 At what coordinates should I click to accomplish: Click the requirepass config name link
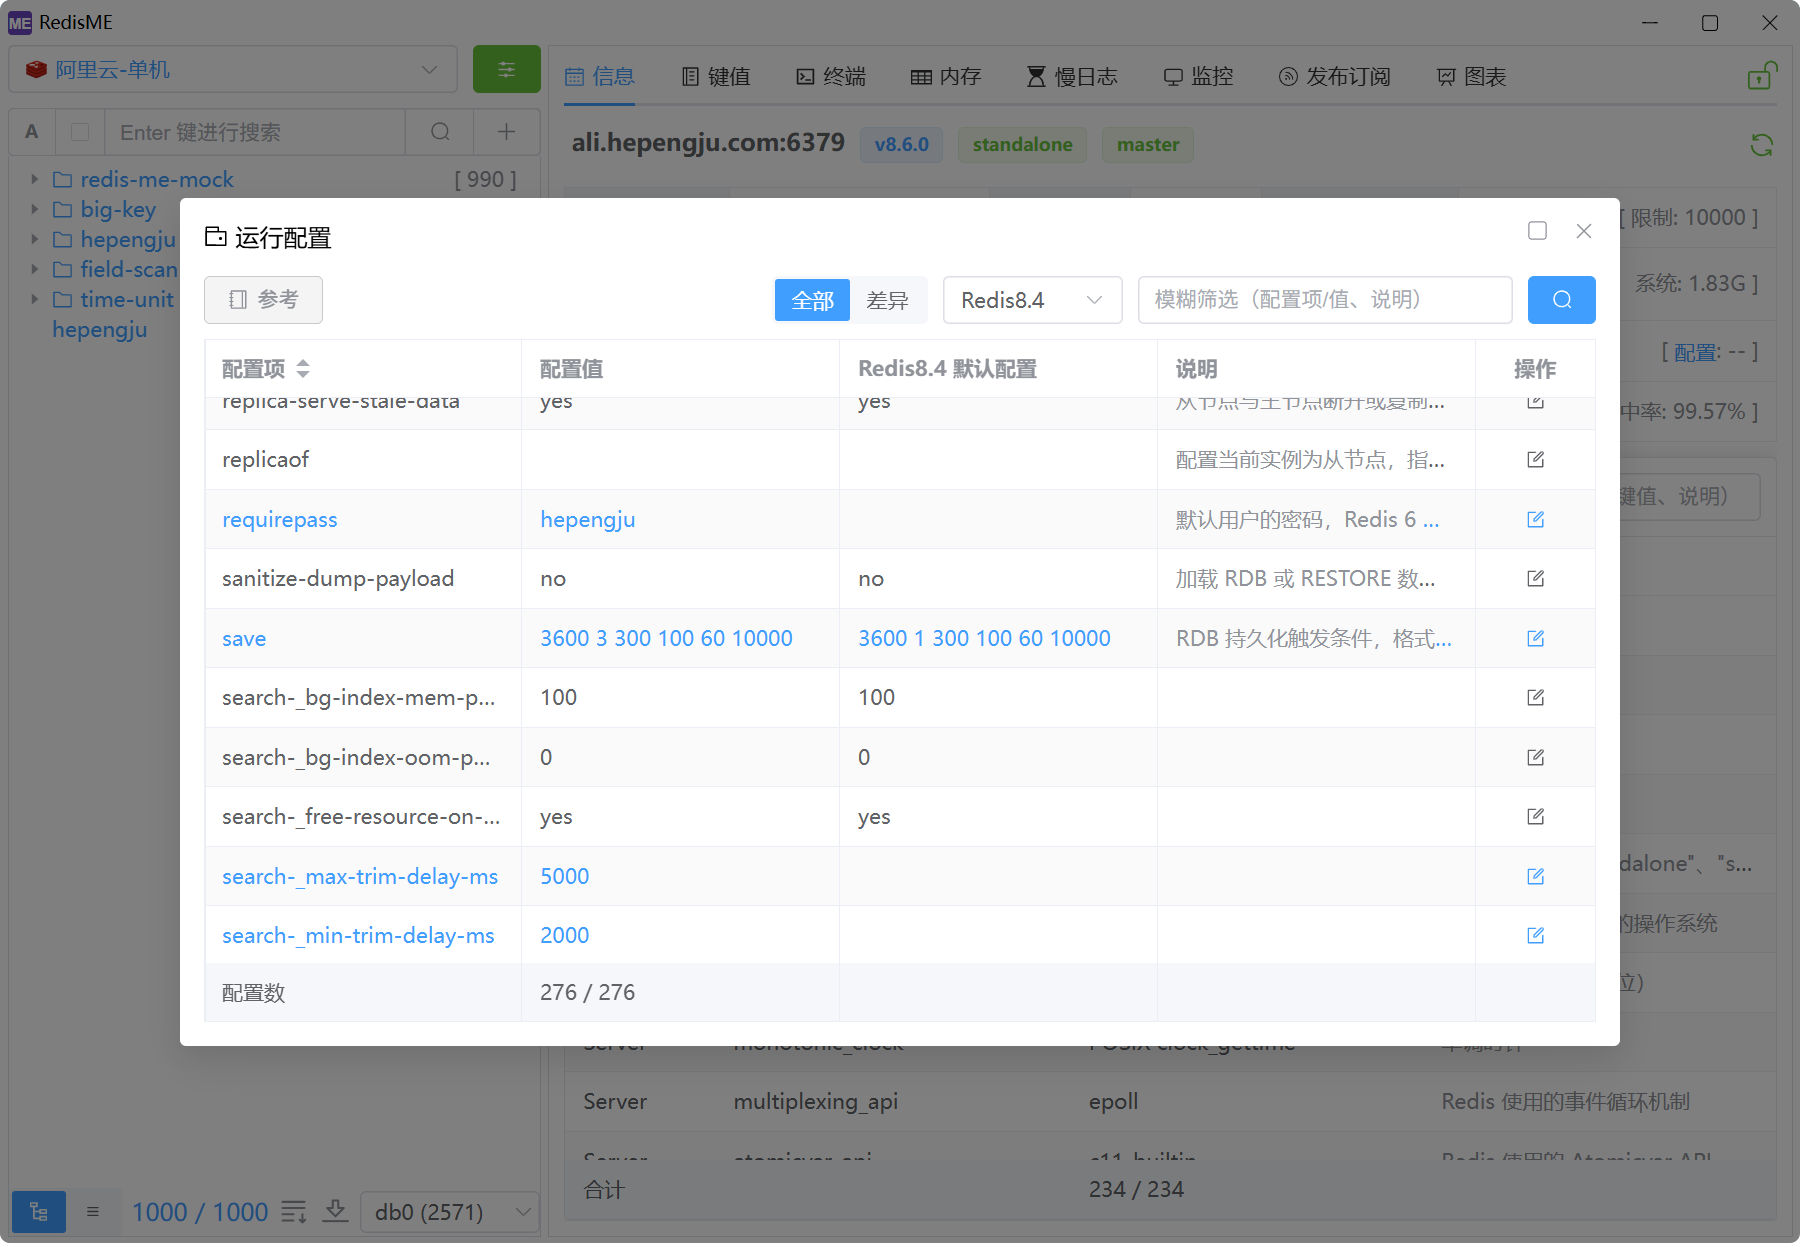click(x=279, y=520)
